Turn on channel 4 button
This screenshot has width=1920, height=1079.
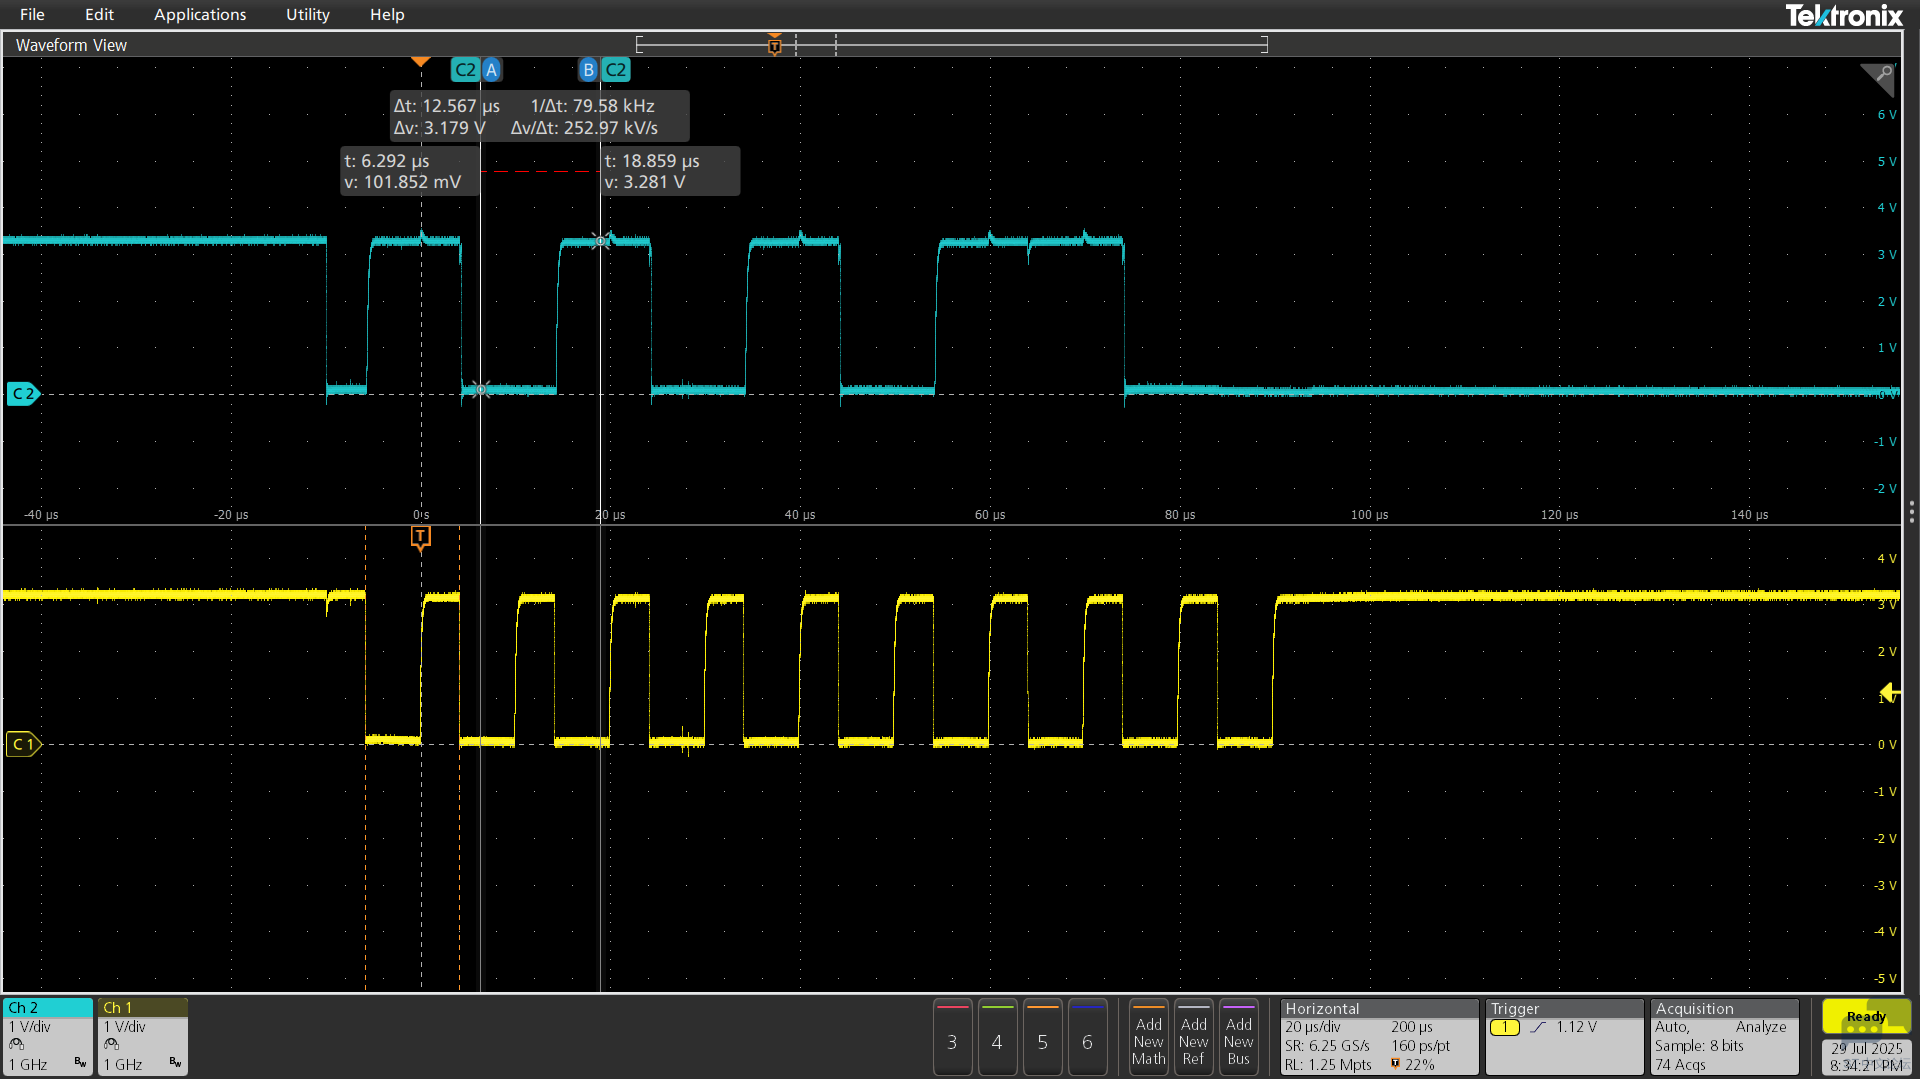[x=997, y=1037]
